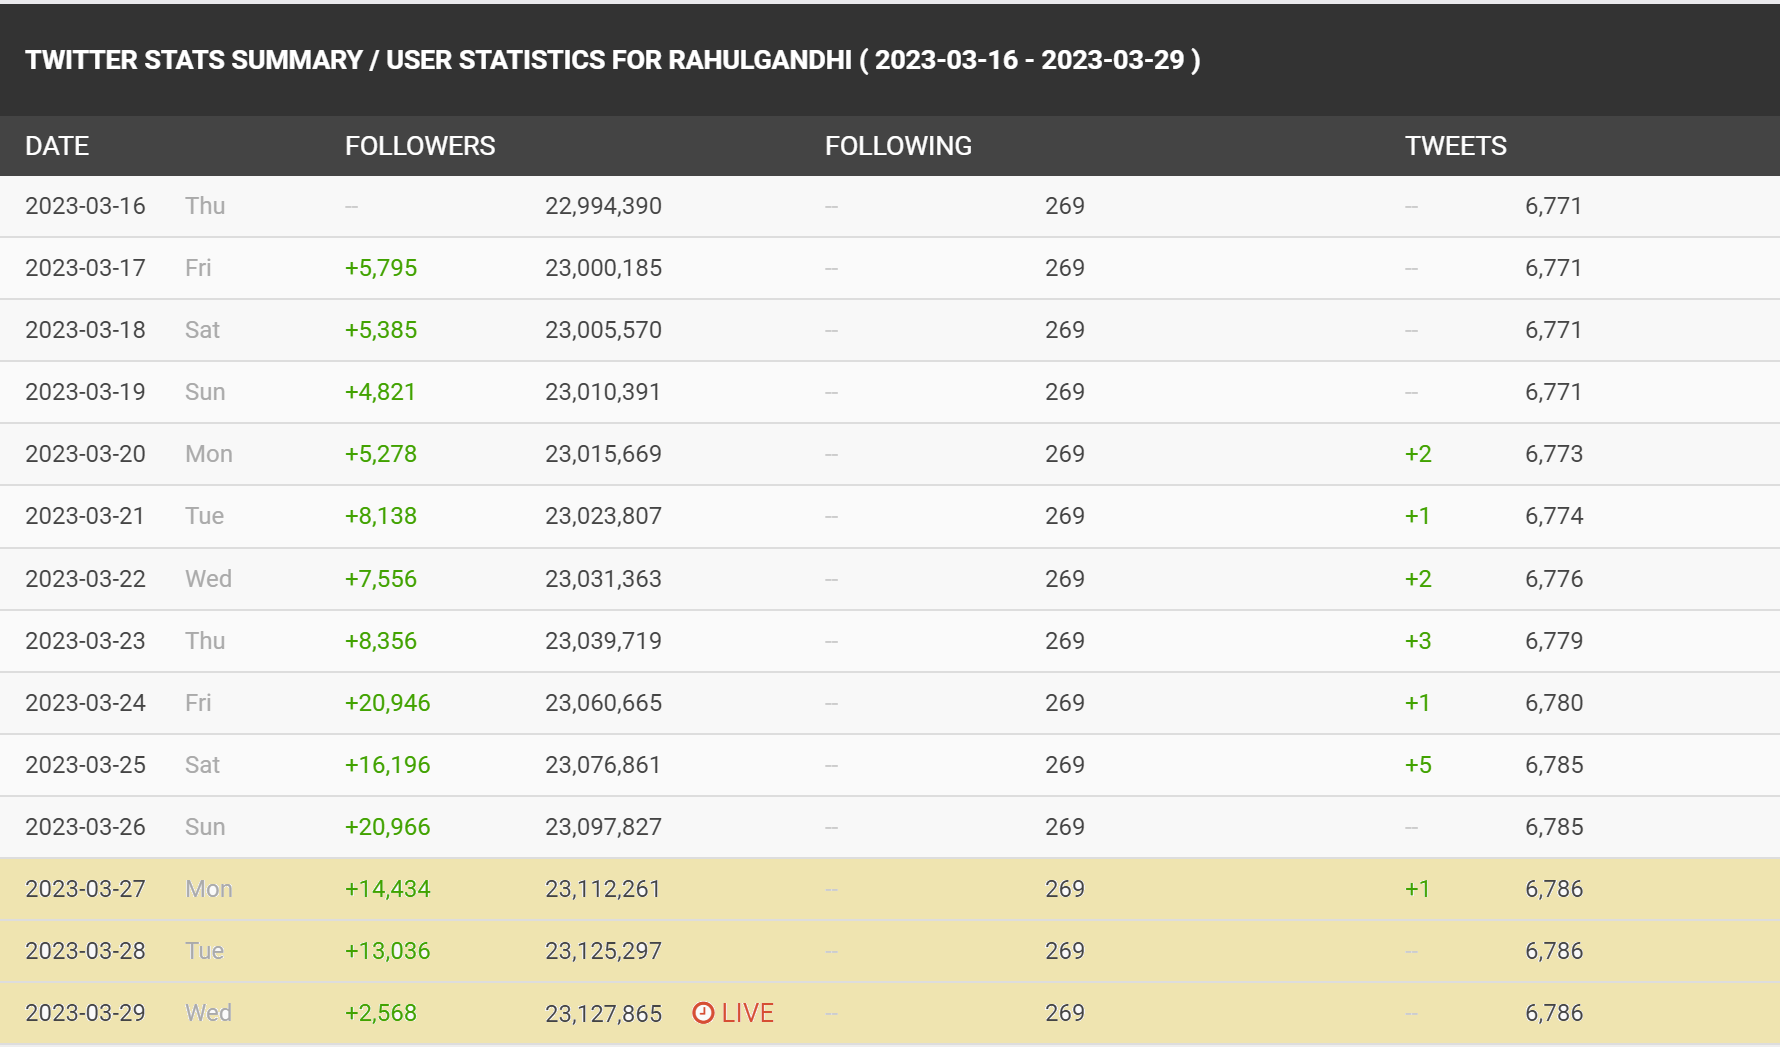Viewport: 1780px width, 1060px height.
Task: Click the +20,946 gain on 2023-03-24
Action: [387, 703]
